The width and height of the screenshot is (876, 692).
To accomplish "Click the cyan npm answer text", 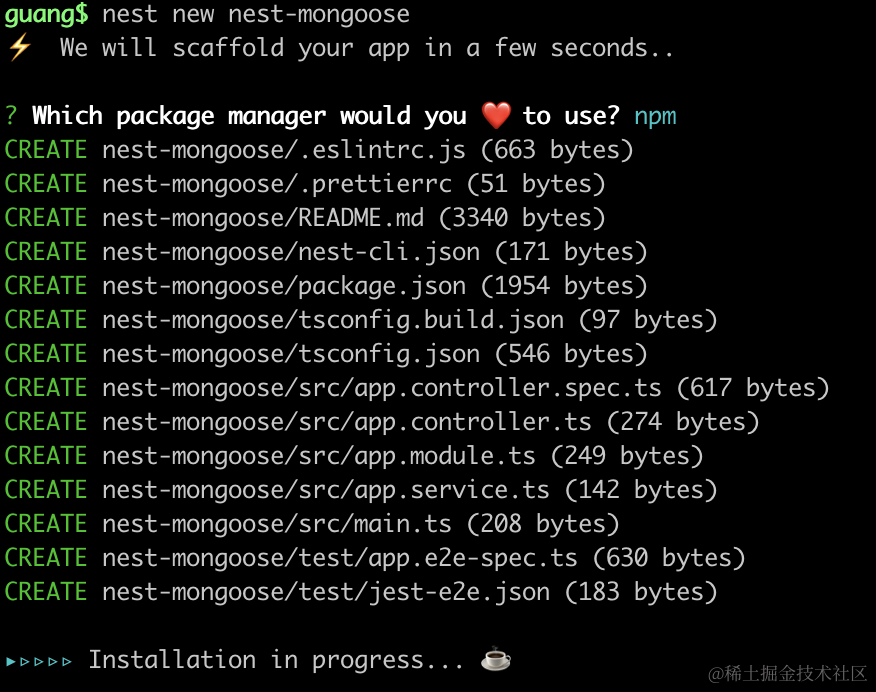I will (655, 116).
